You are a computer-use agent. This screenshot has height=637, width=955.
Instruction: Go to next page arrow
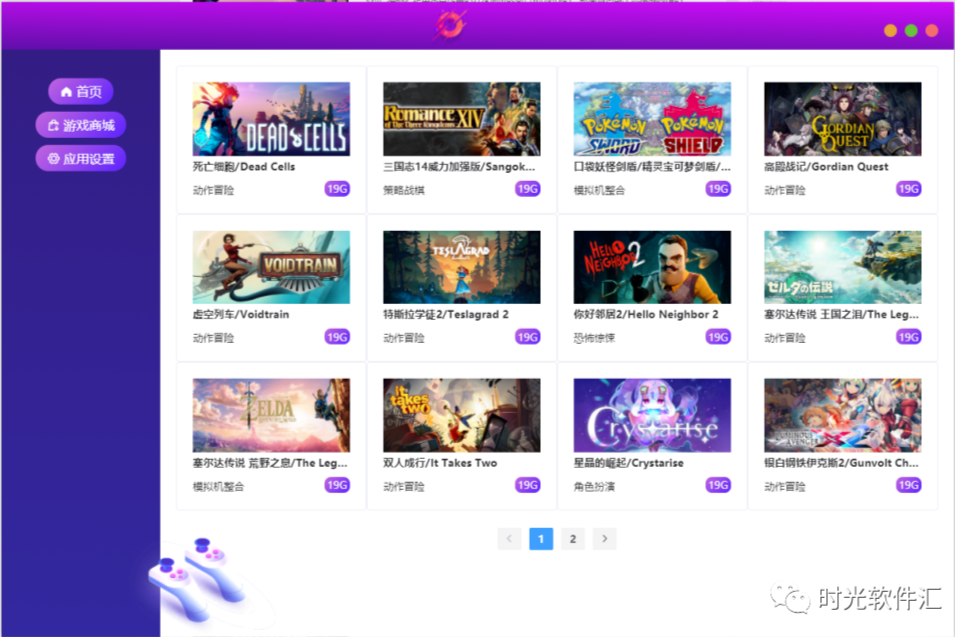point(604,539)
